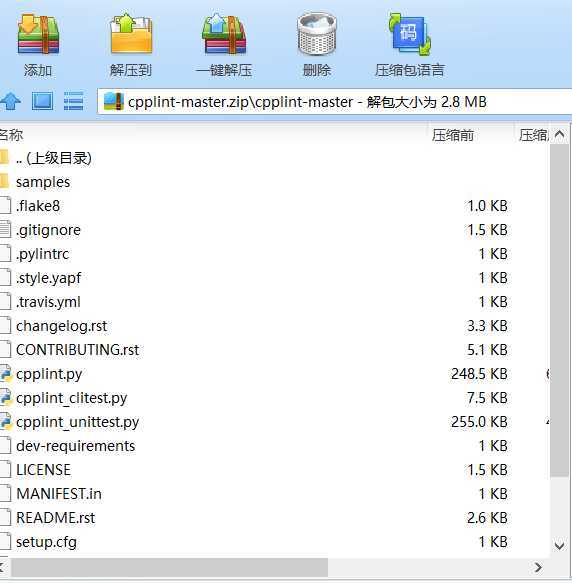
Task: Click the samples folder icon
Action: point(4,182)
